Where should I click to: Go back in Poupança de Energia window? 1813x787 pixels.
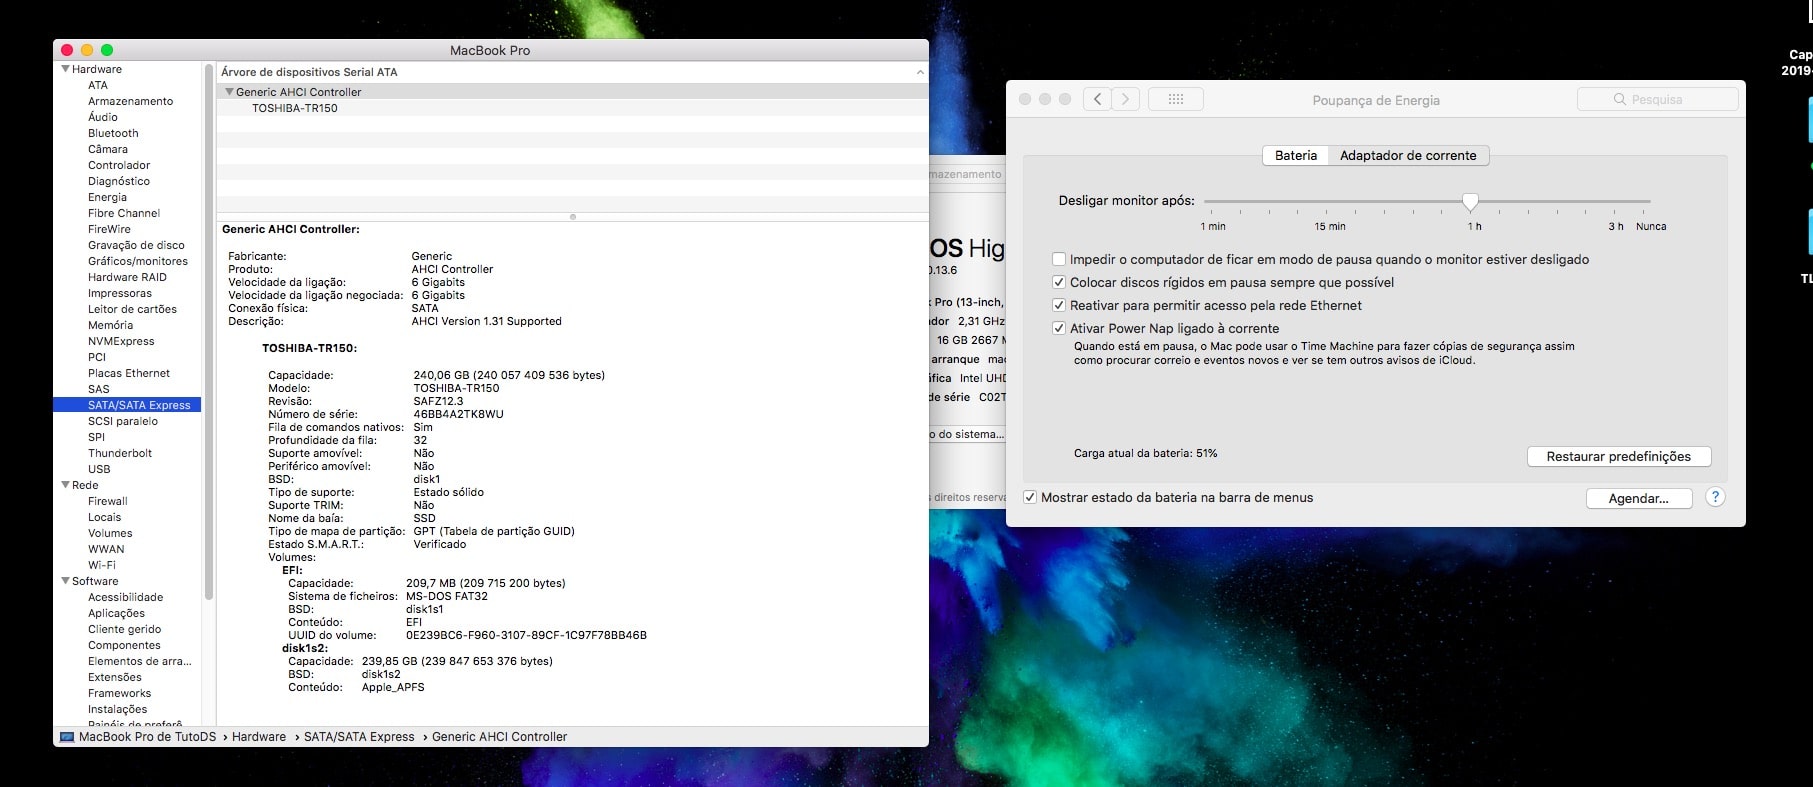point(1098,99)
